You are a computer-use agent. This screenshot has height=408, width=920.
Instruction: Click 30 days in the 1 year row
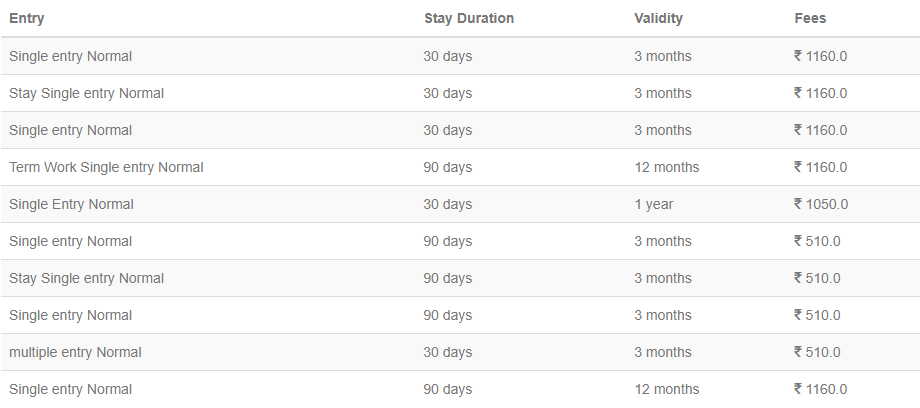[448, 204]
